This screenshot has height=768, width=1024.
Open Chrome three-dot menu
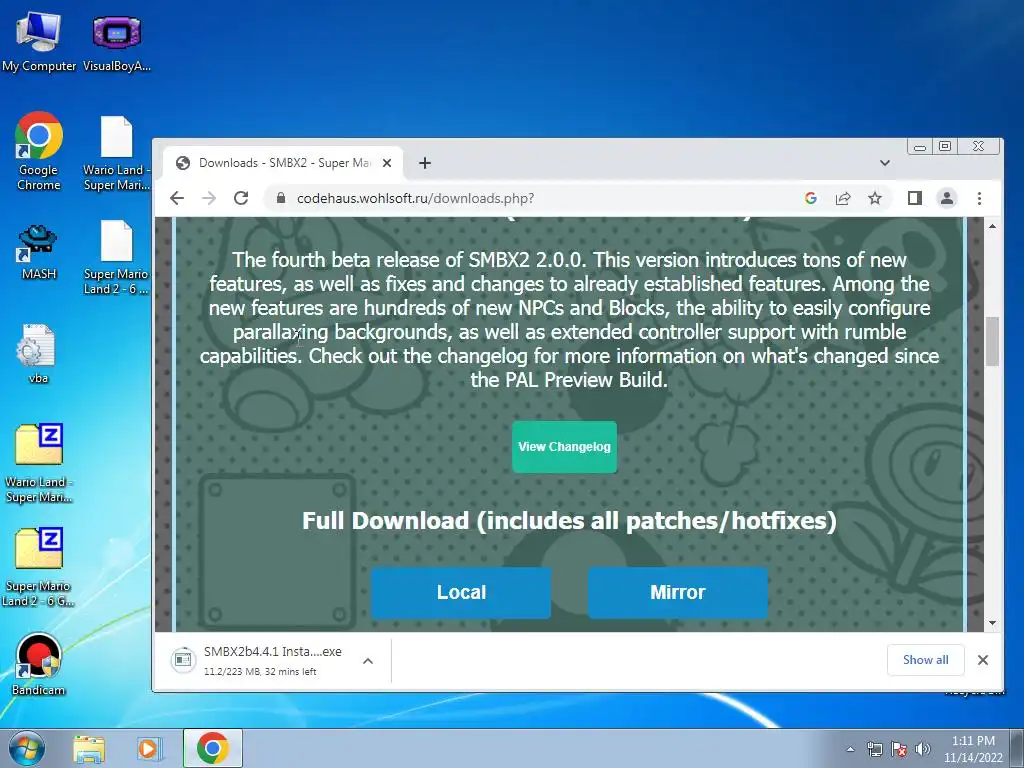(979, 198)
